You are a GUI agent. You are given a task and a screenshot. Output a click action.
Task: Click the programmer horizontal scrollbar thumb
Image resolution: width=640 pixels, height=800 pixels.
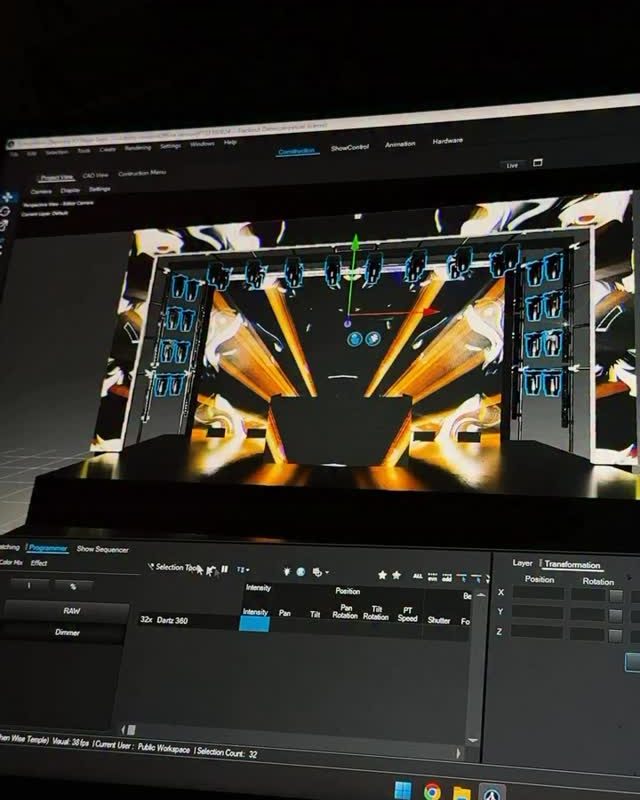(x=132, y=730)
